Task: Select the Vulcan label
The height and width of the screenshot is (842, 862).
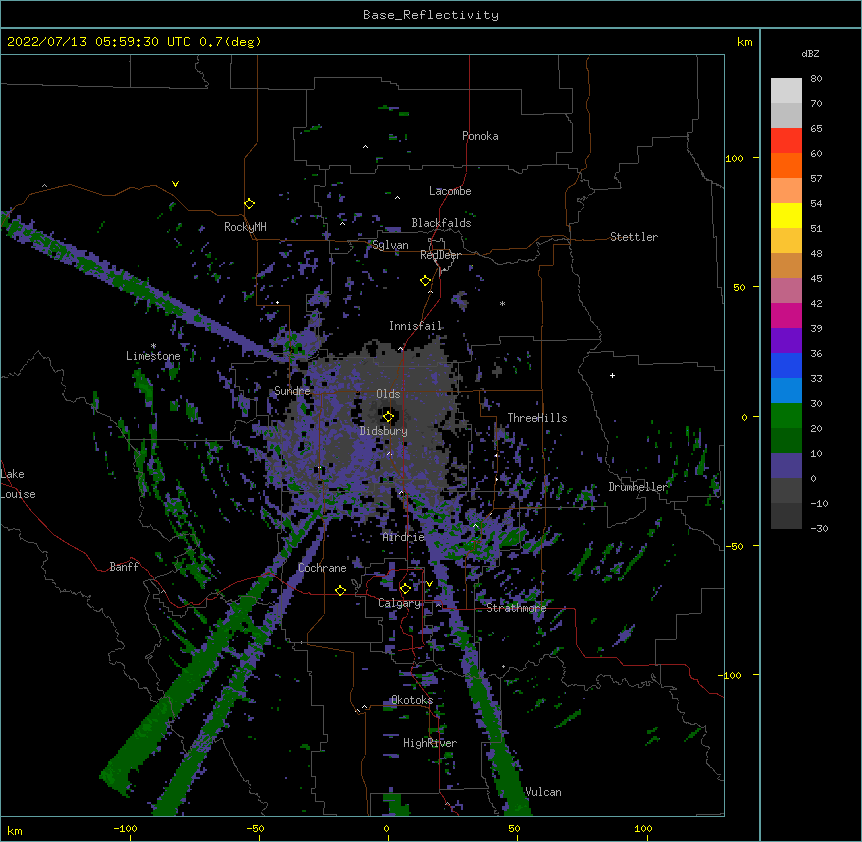Action: [x=543, y=792]
